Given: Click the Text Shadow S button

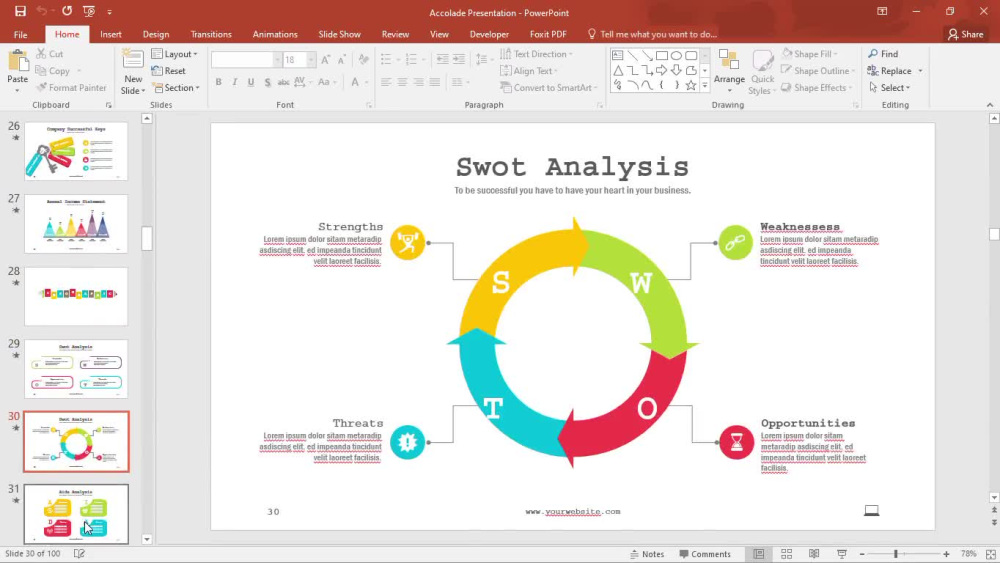Looking at the screenshot, I should click(267, 82).
